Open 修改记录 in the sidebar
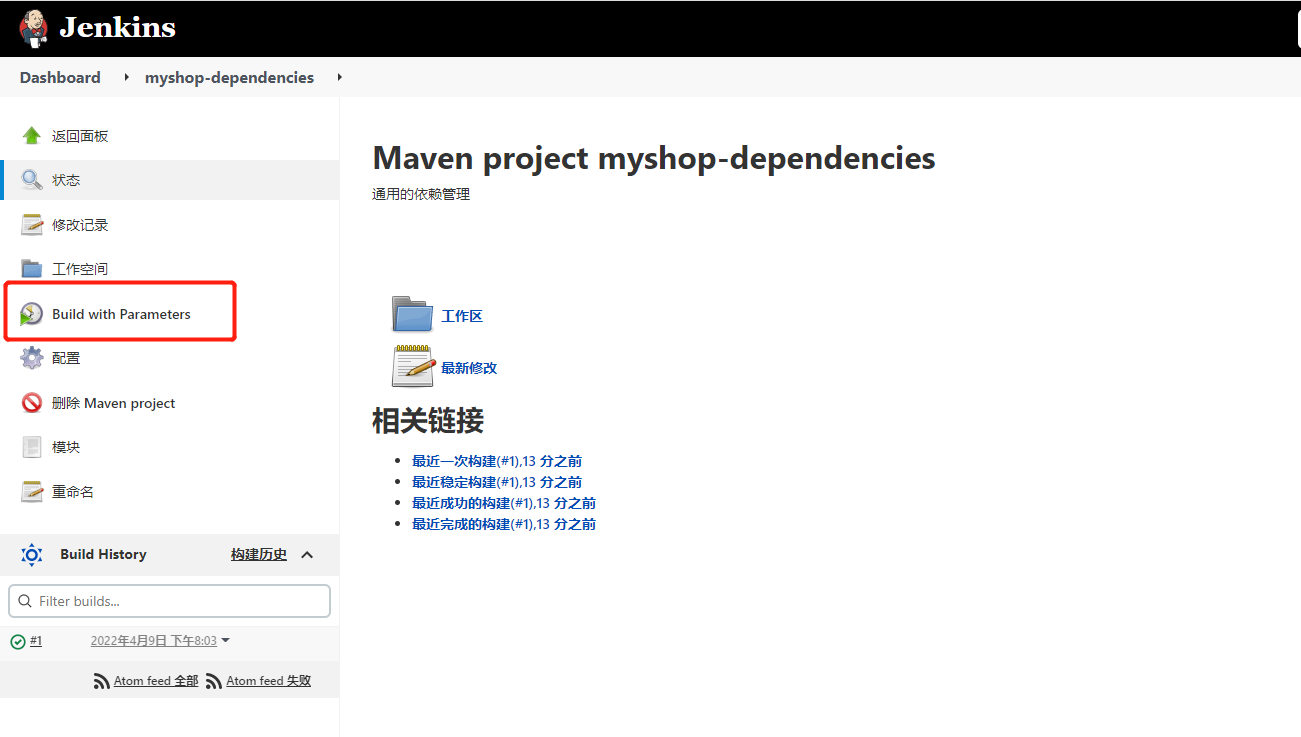 pos(80,225)
